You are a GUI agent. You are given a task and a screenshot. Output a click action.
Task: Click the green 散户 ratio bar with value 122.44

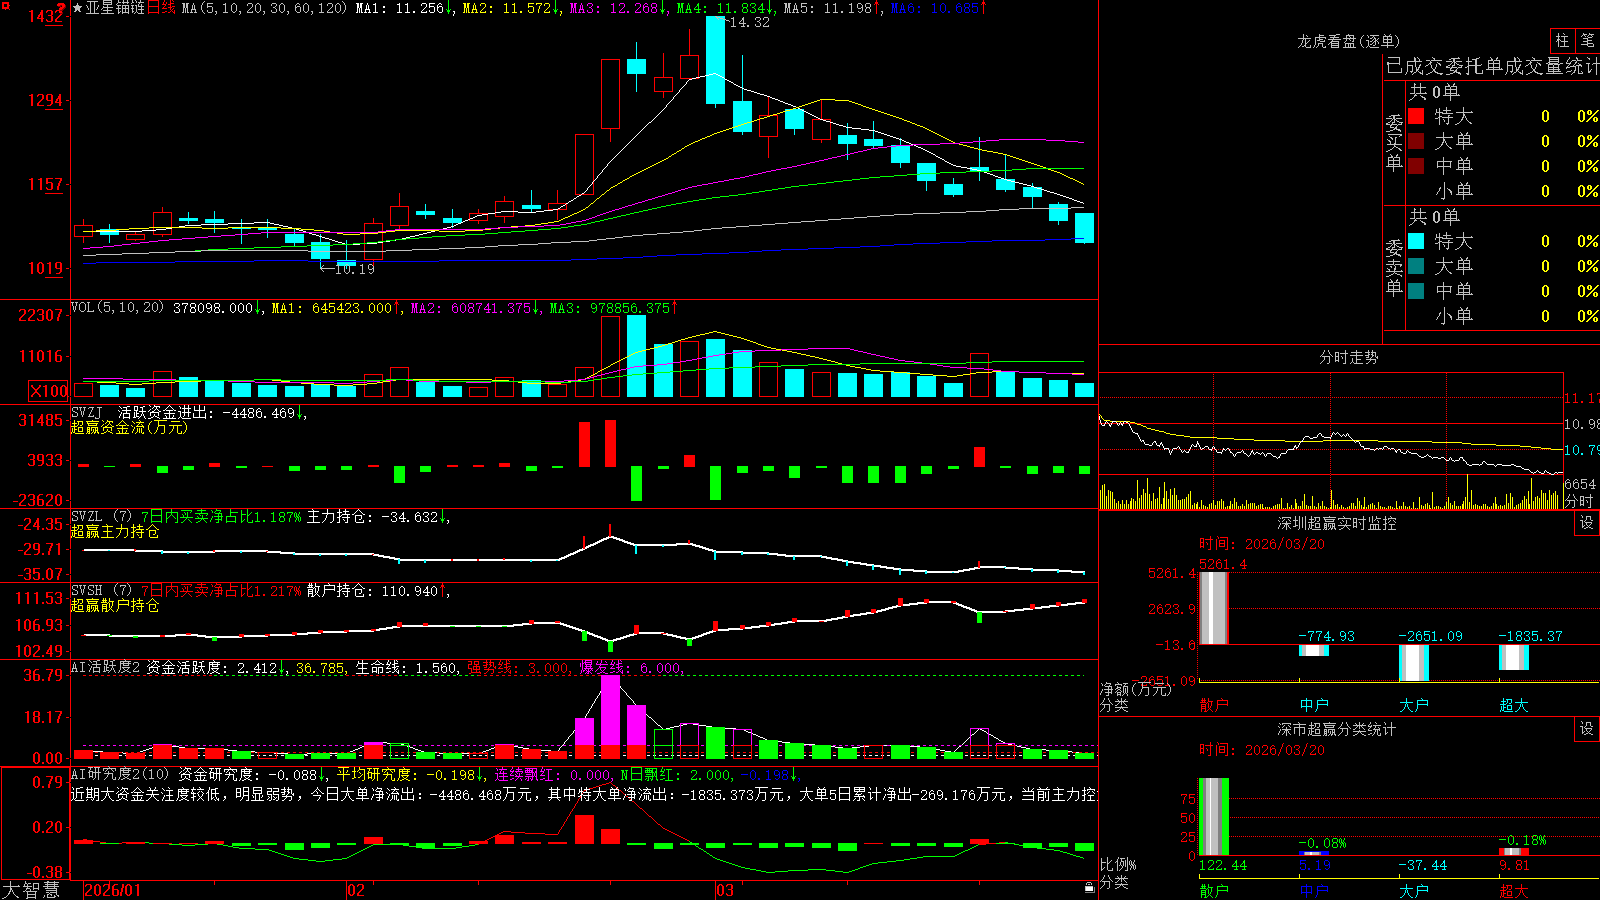[x=1213, y=817]
